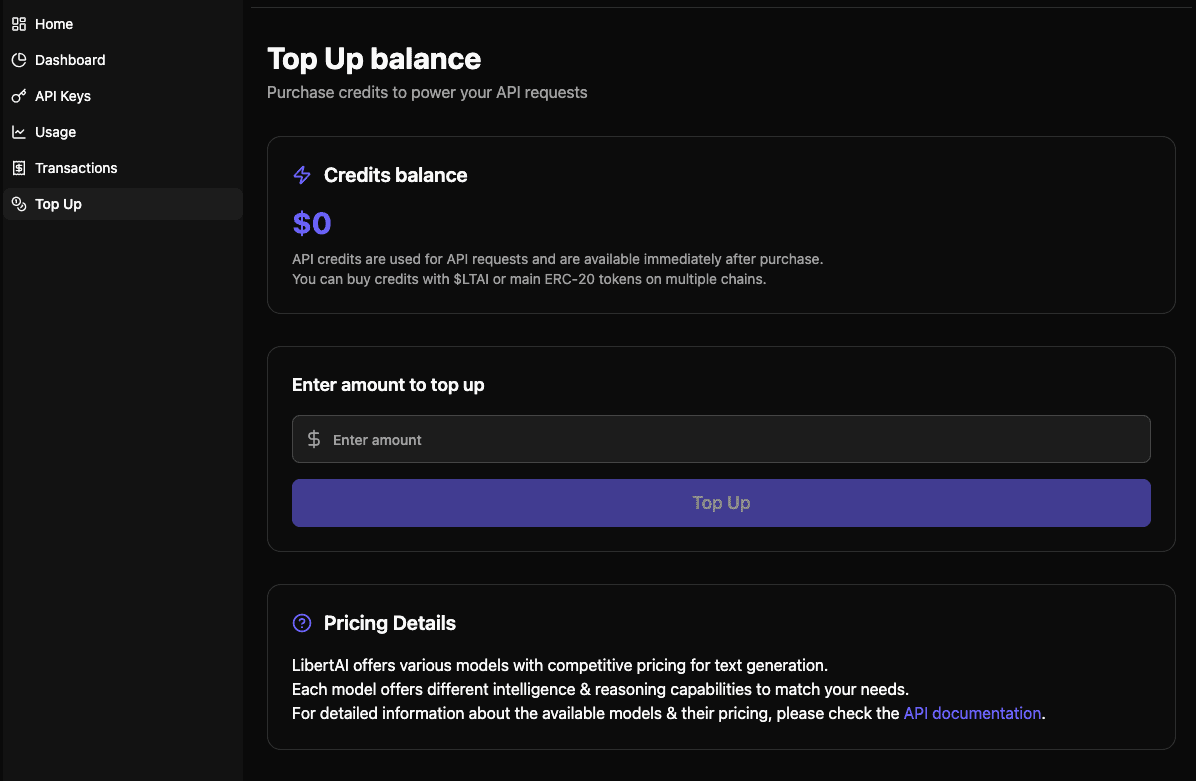Click the lightning bolt icon beside Credits balance
1196x781 pixels.
coord(302,176)
